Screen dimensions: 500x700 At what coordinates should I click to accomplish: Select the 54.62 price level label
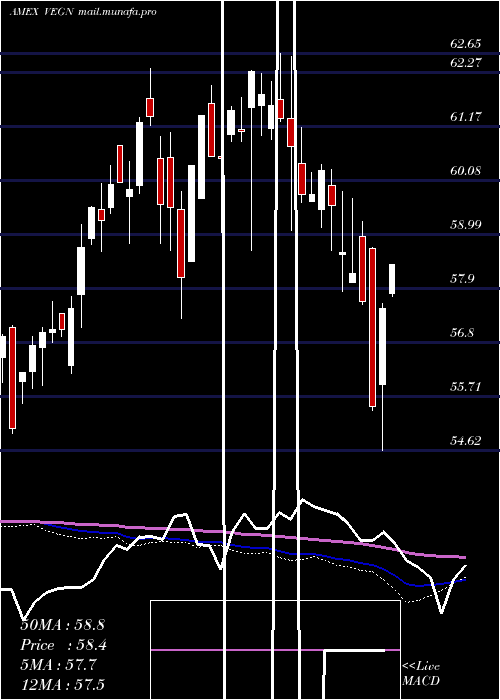click(466, 441)
